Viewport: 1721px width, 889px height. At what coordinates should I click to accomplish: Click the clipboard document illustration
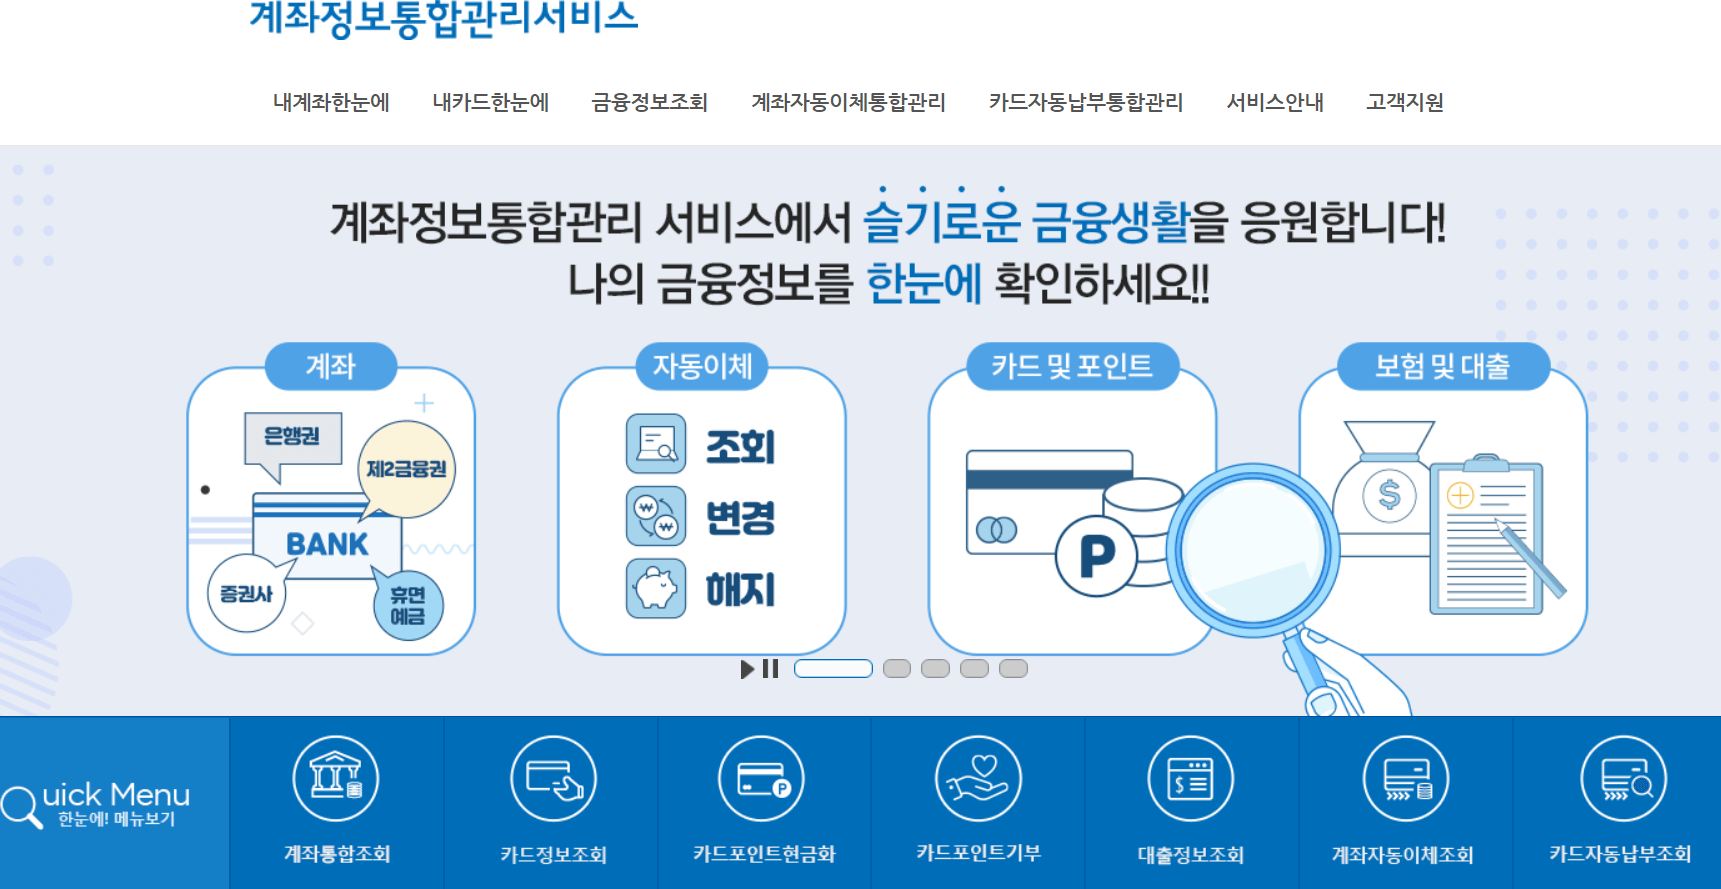click(x=1486, y=535)
